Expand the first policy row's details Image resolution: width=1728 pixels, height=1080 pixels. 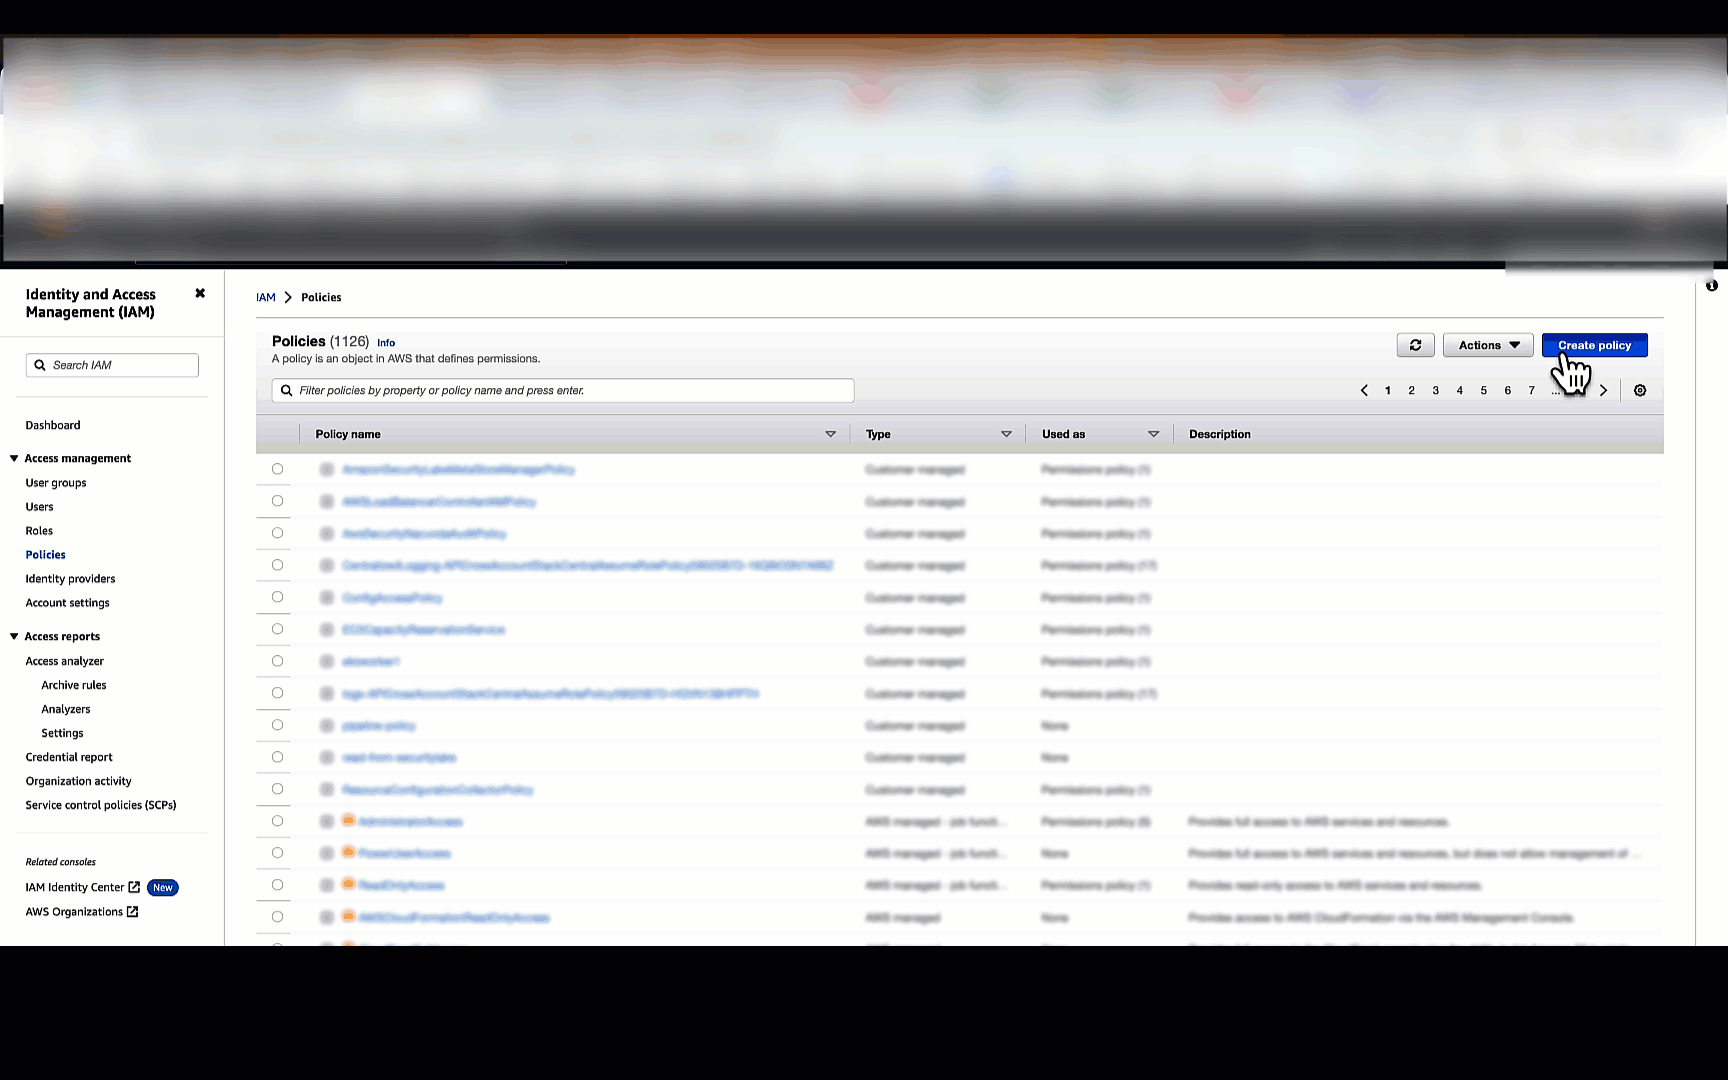point(326,469)
